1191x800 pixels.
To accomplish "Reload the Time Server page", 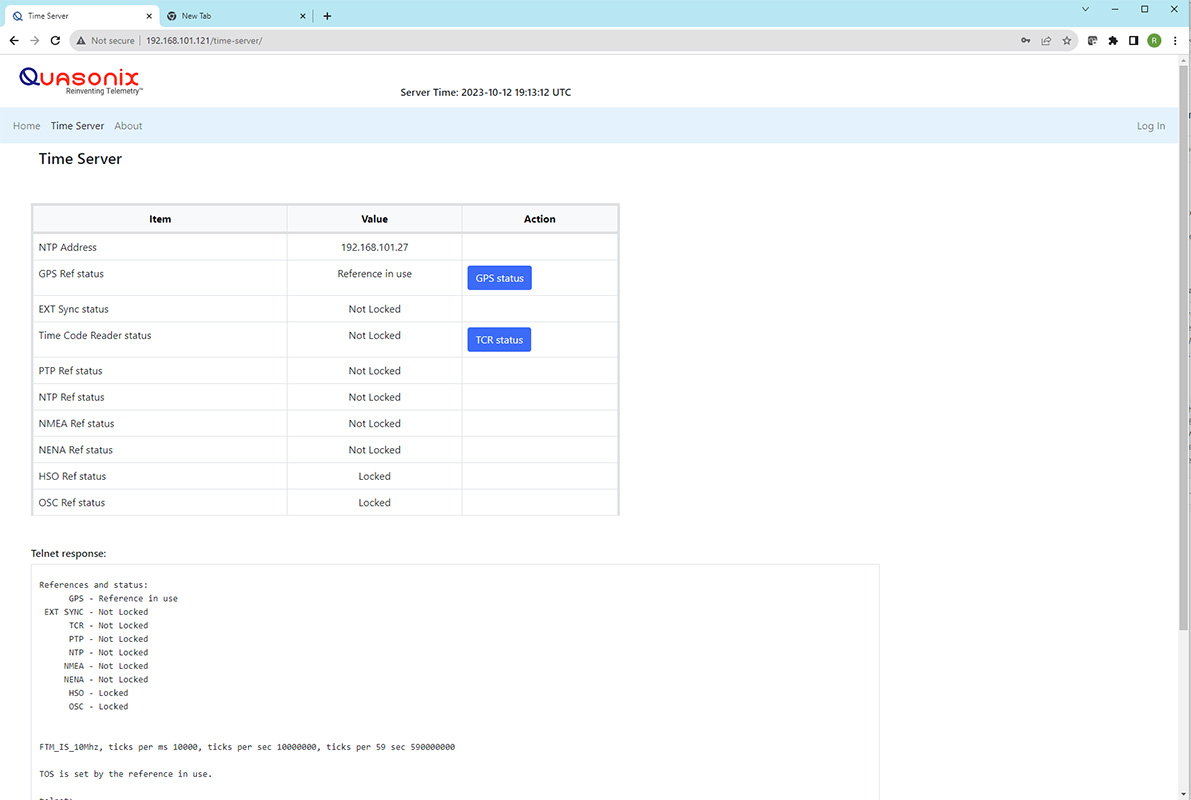I will point(56,41).
